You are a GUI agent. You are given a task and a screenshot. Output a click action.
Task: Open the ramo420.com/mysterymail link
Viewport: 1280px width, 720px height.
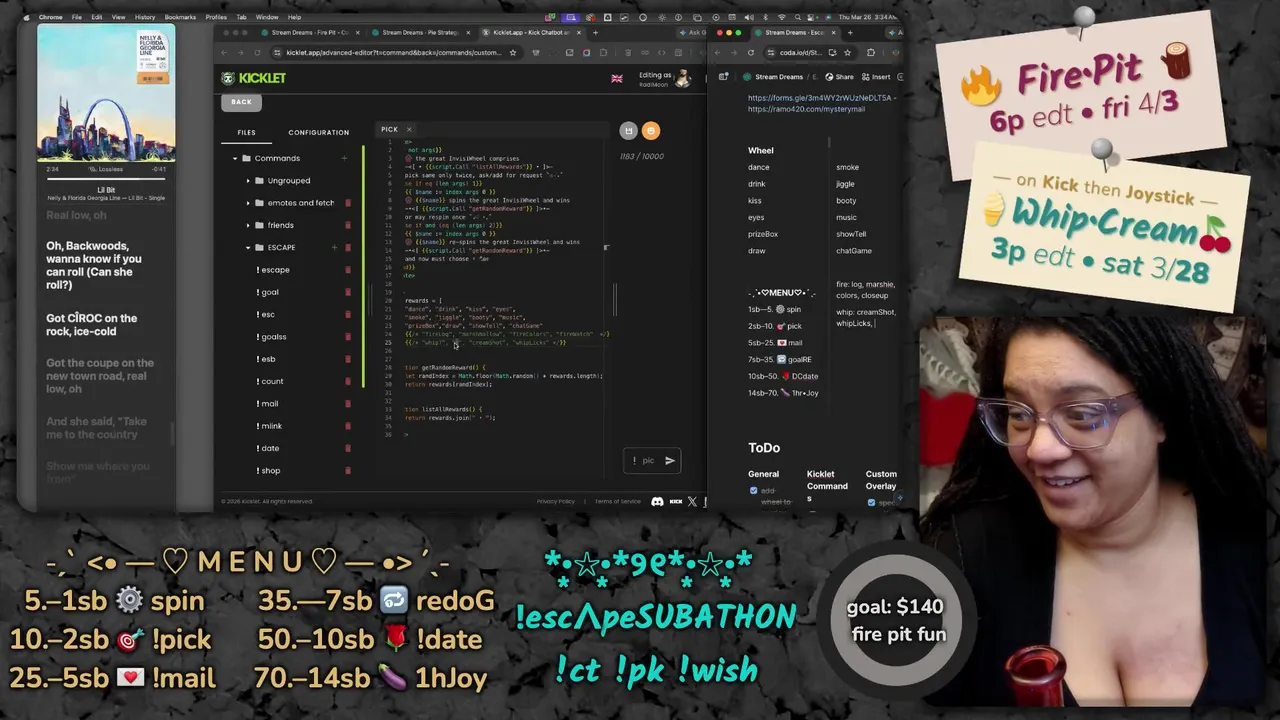tap(806, 109)
